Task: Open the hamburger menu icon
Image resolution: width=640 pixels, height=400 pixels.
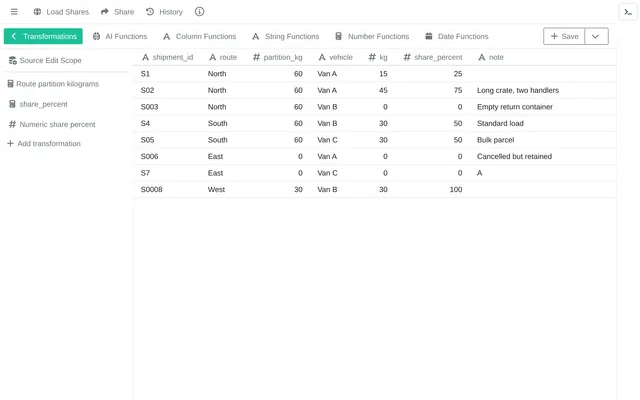Action: point(14,12)
